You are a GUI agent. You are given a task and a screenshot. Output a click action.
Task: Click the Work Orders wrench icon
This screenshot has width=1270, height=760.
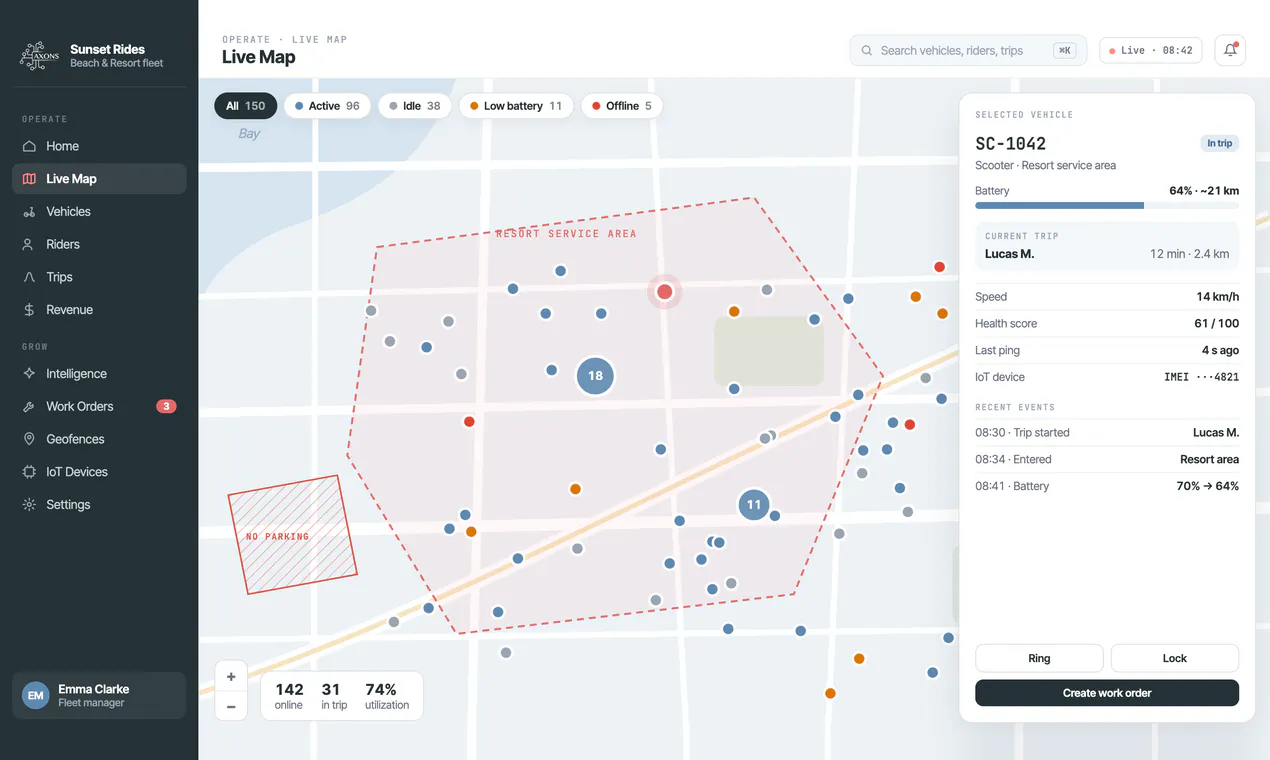click(x=29, y=407)
